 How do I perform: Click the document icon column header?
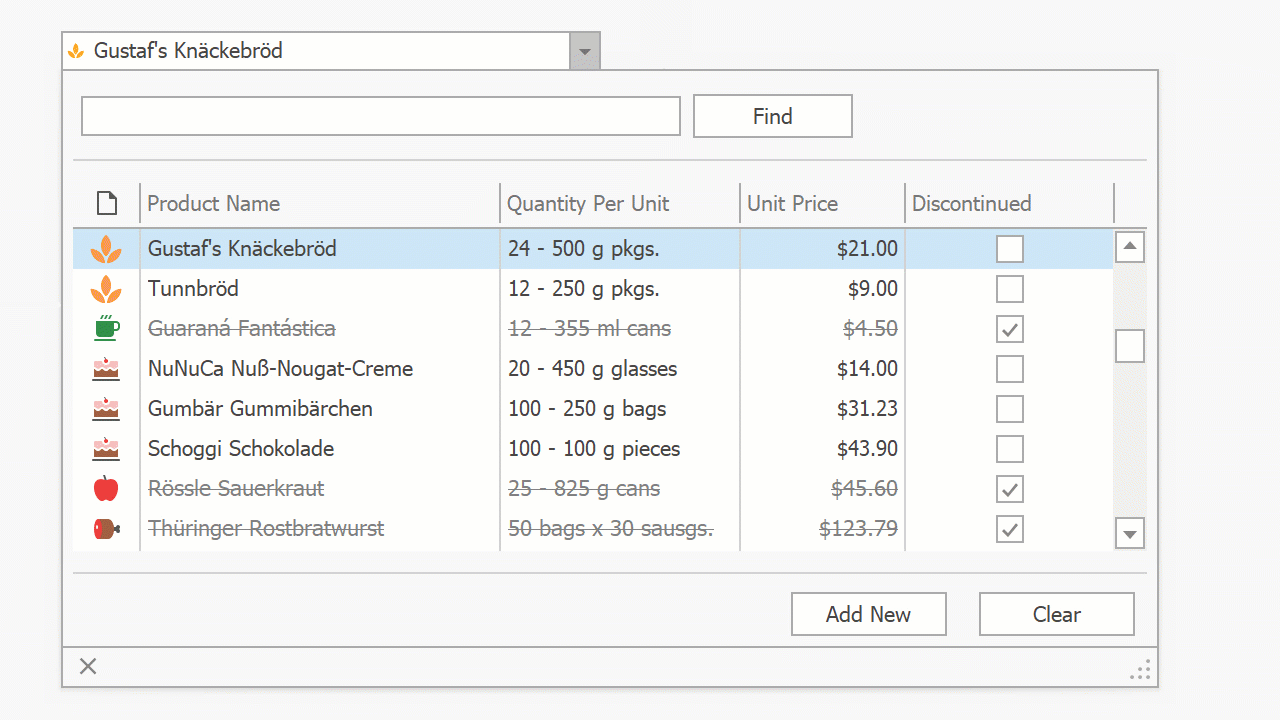click(106, 204)
